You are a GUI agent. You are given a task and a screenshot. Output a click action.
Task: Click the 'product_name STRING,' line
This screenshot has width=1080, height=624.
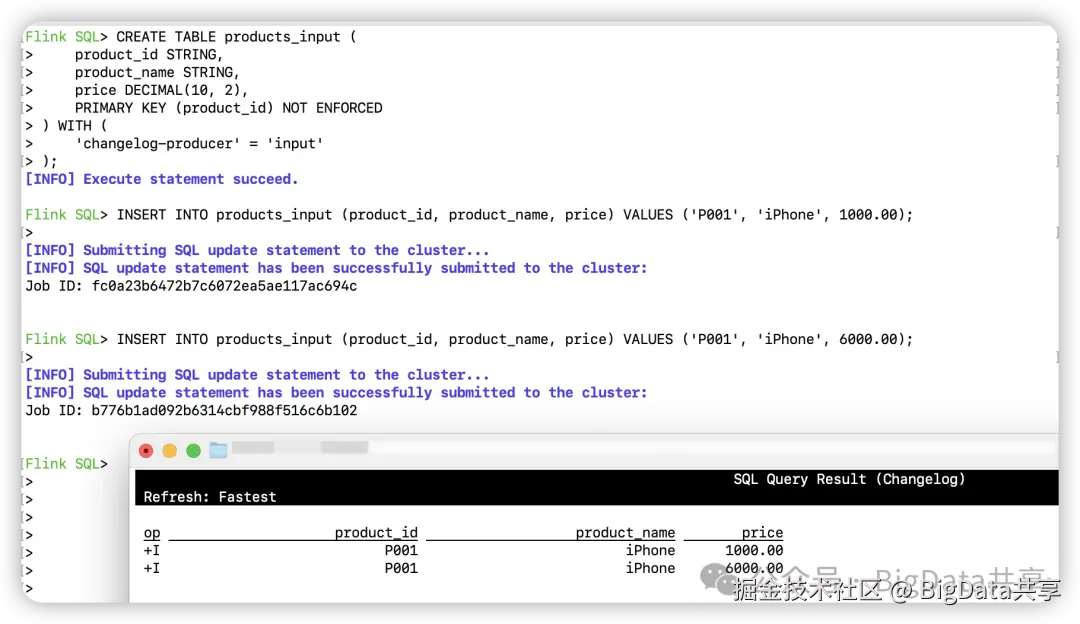[x=158, y=72]
